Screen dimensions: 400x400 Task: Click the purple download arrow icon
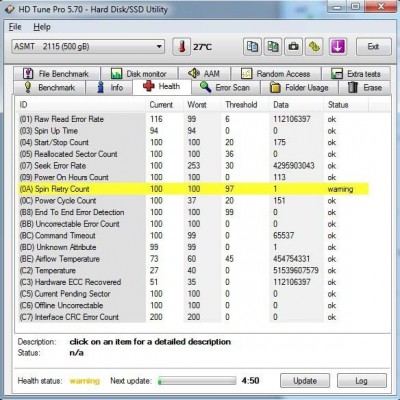pos(338,47)
